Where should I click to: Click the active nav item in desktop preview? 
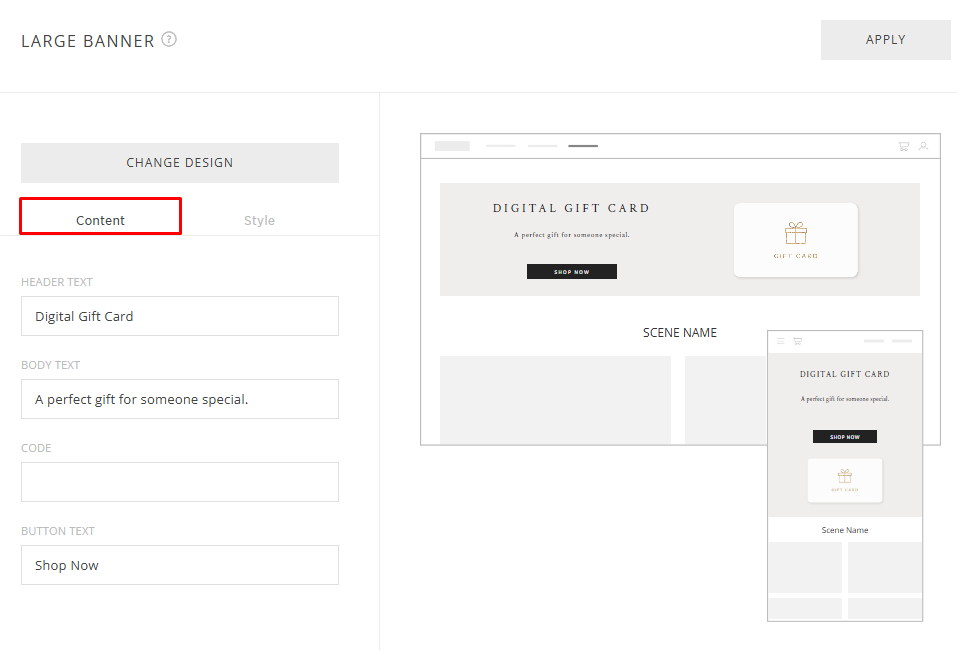(583, 146)
